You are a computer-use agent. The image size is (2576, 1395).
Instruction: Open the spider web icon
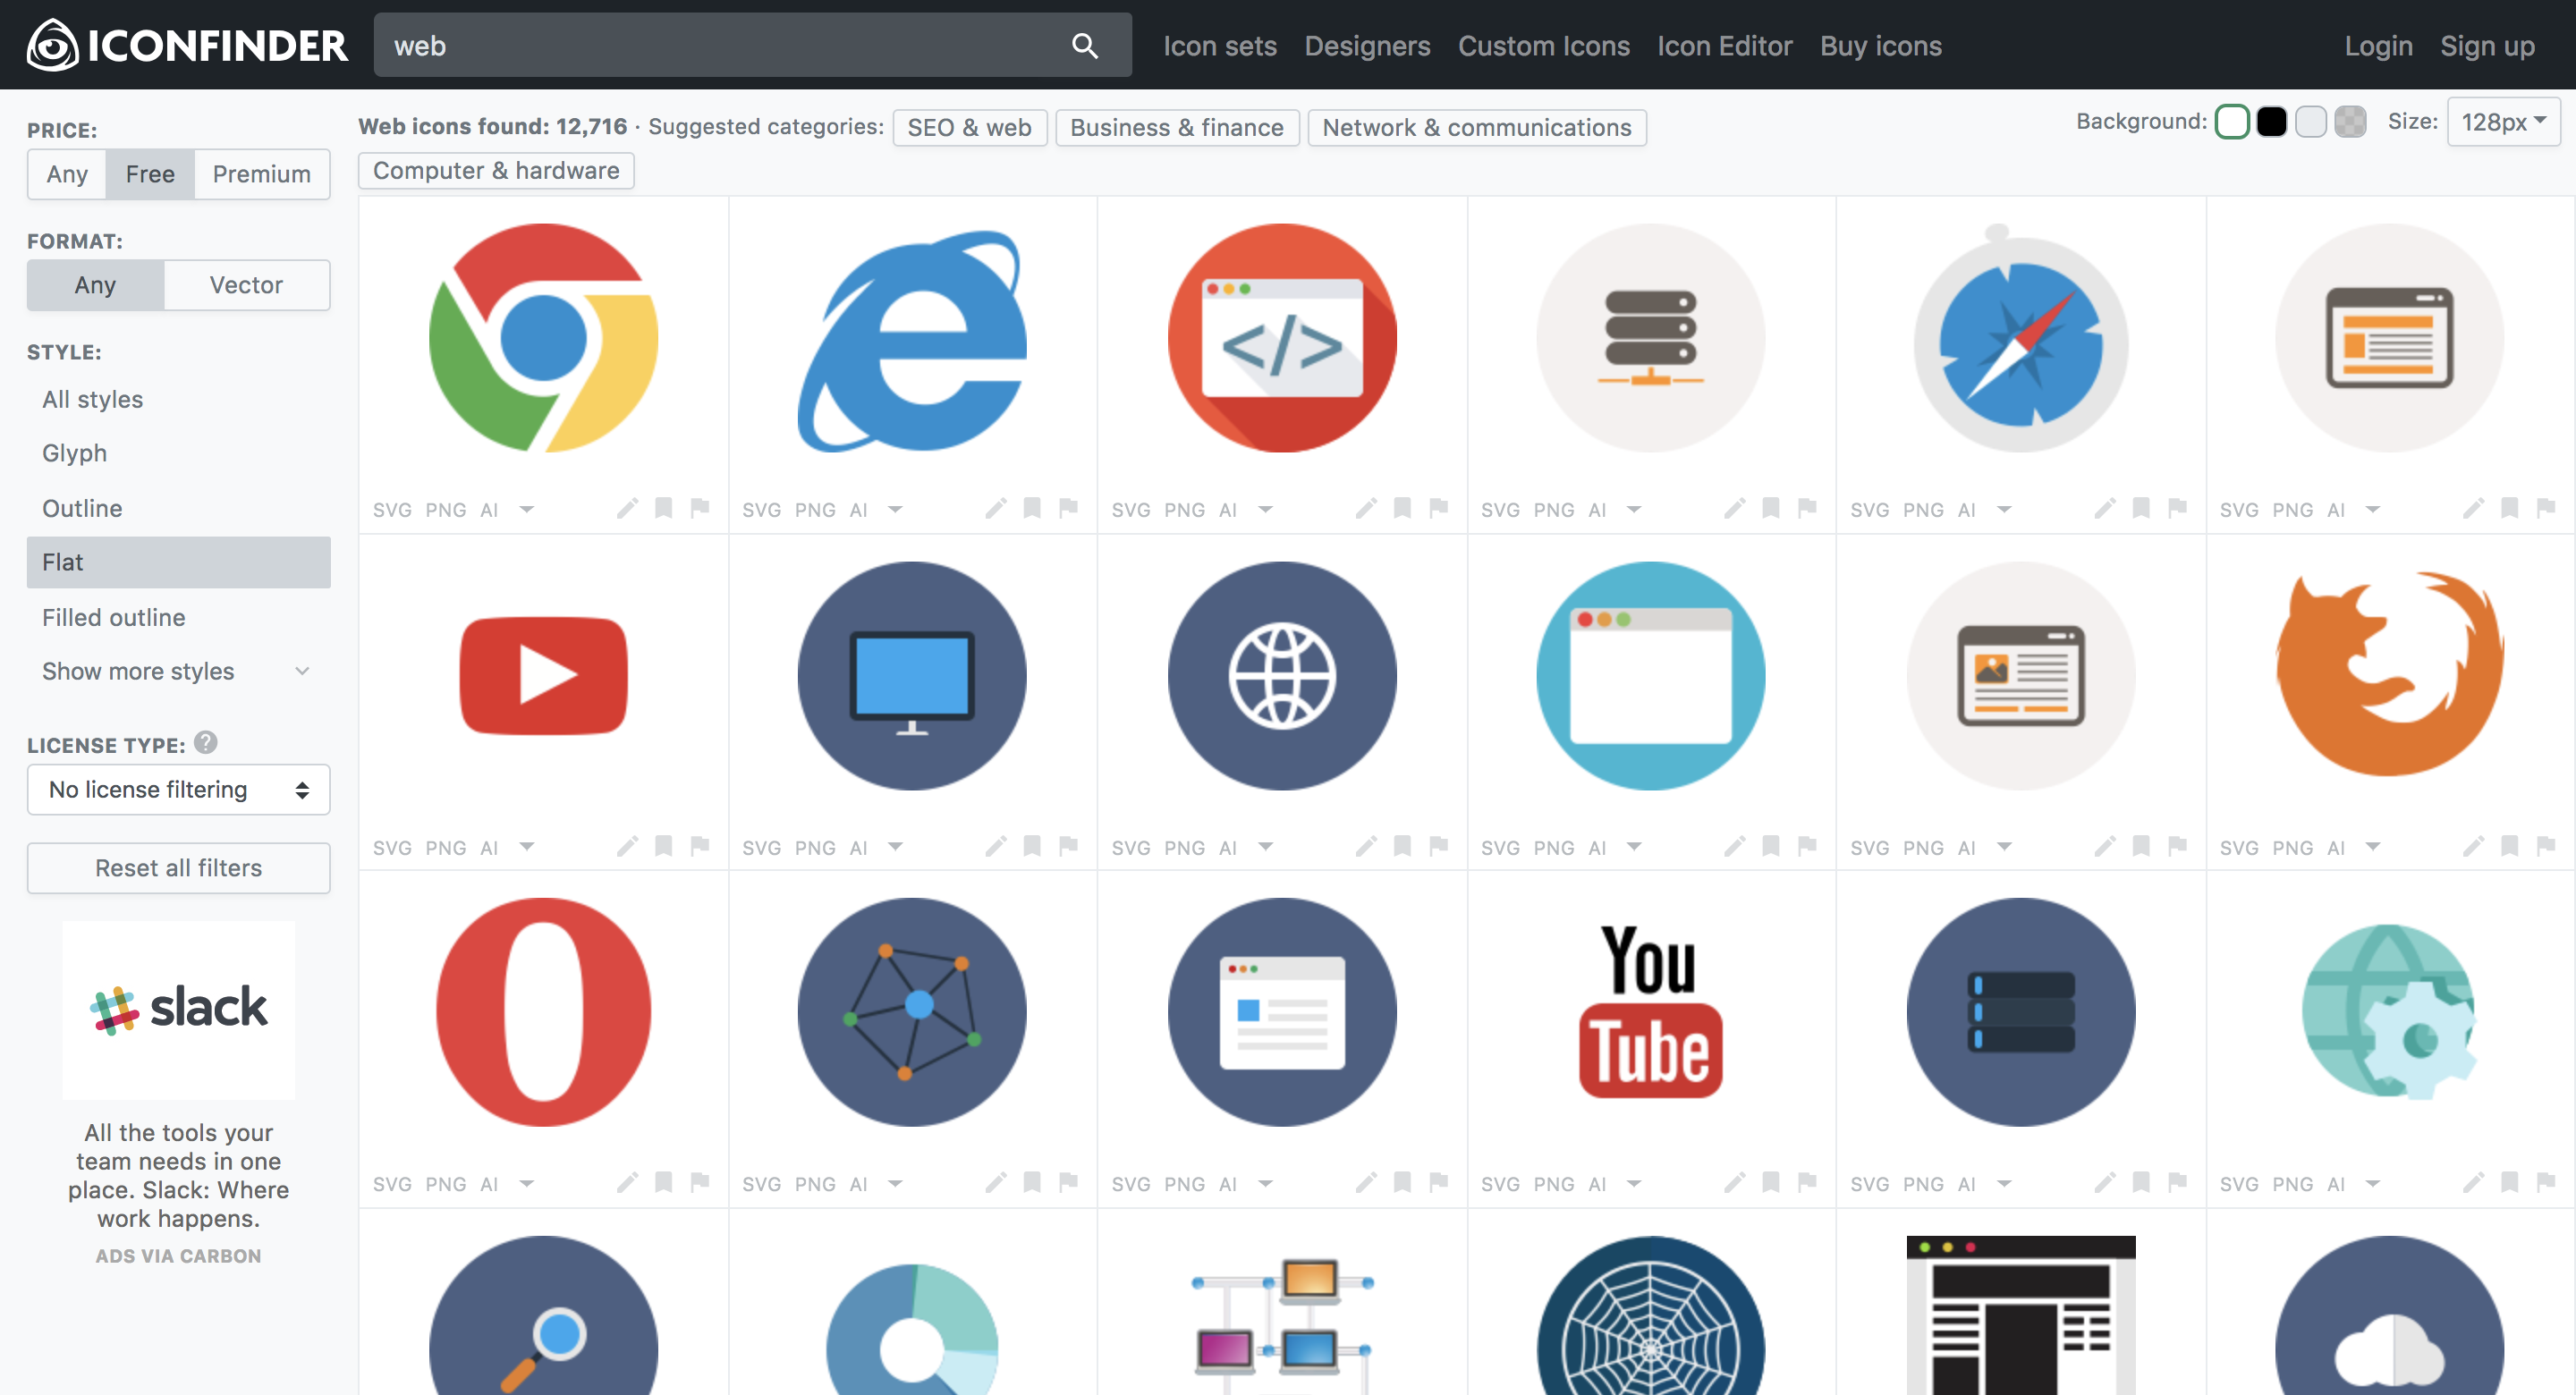1651,1315
